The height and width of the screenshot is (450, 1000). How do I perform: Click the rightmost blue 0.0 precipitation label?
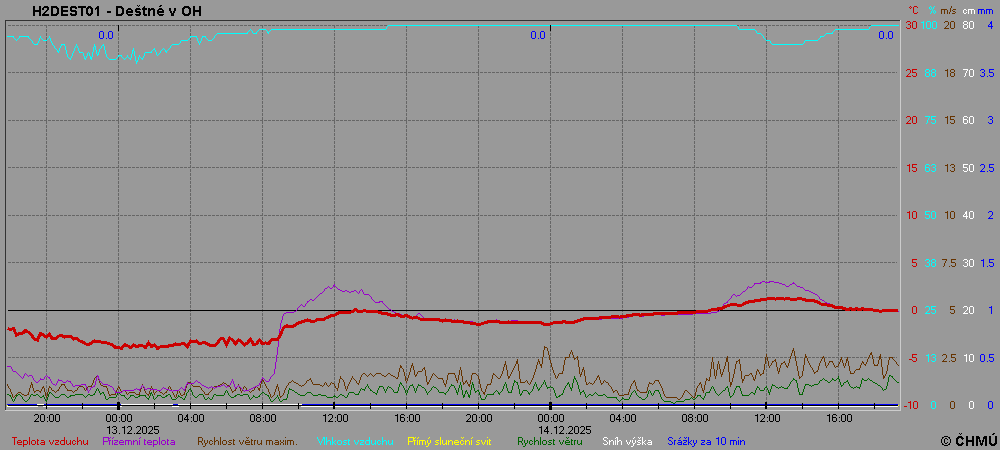(885, 35)
